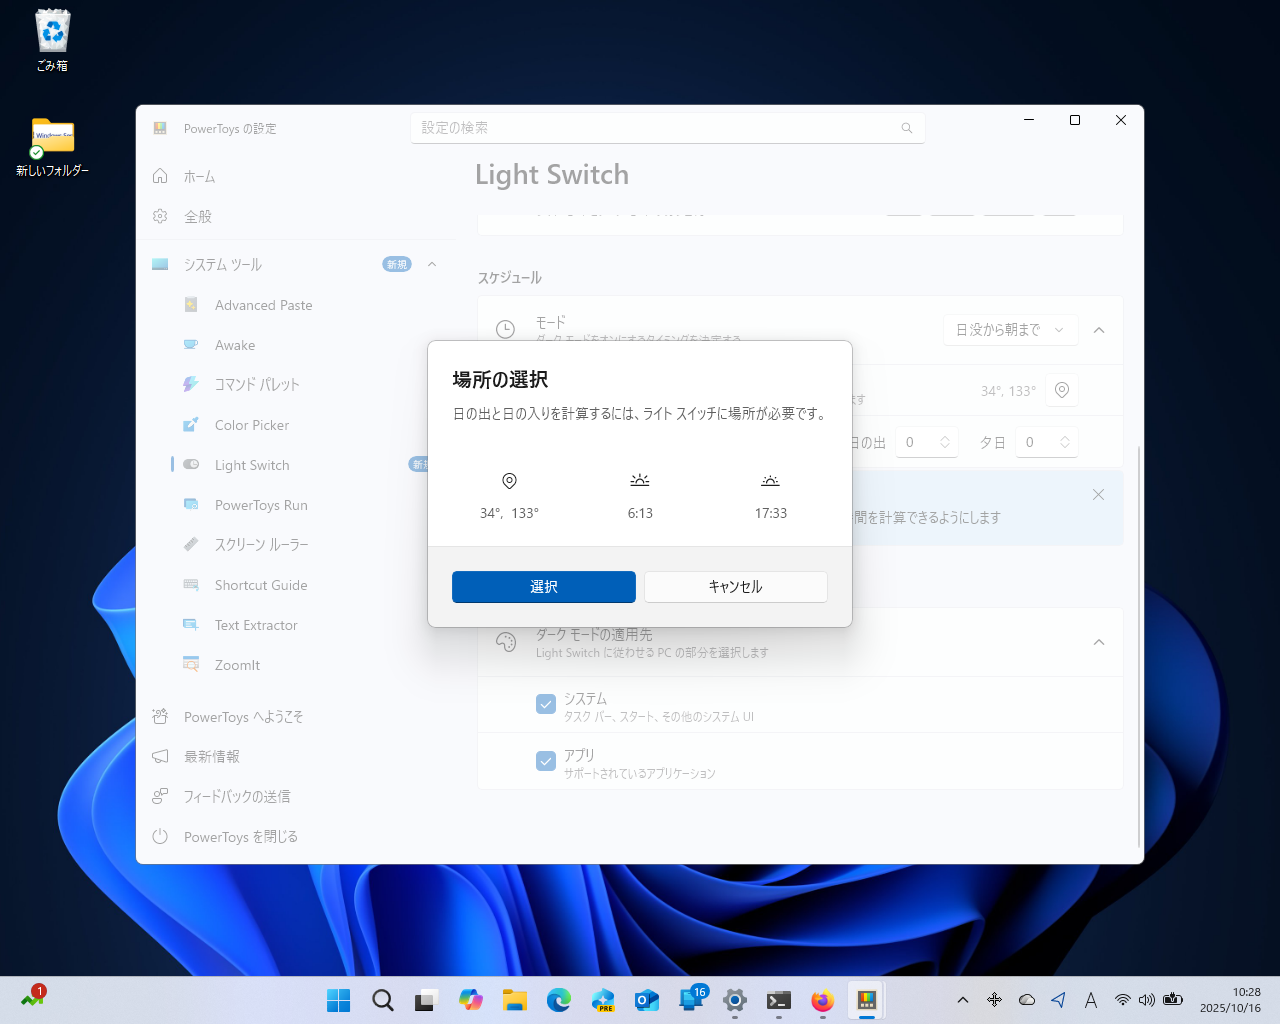Click the 日の出 offset stepper up arrow

(x=946, y=436)
